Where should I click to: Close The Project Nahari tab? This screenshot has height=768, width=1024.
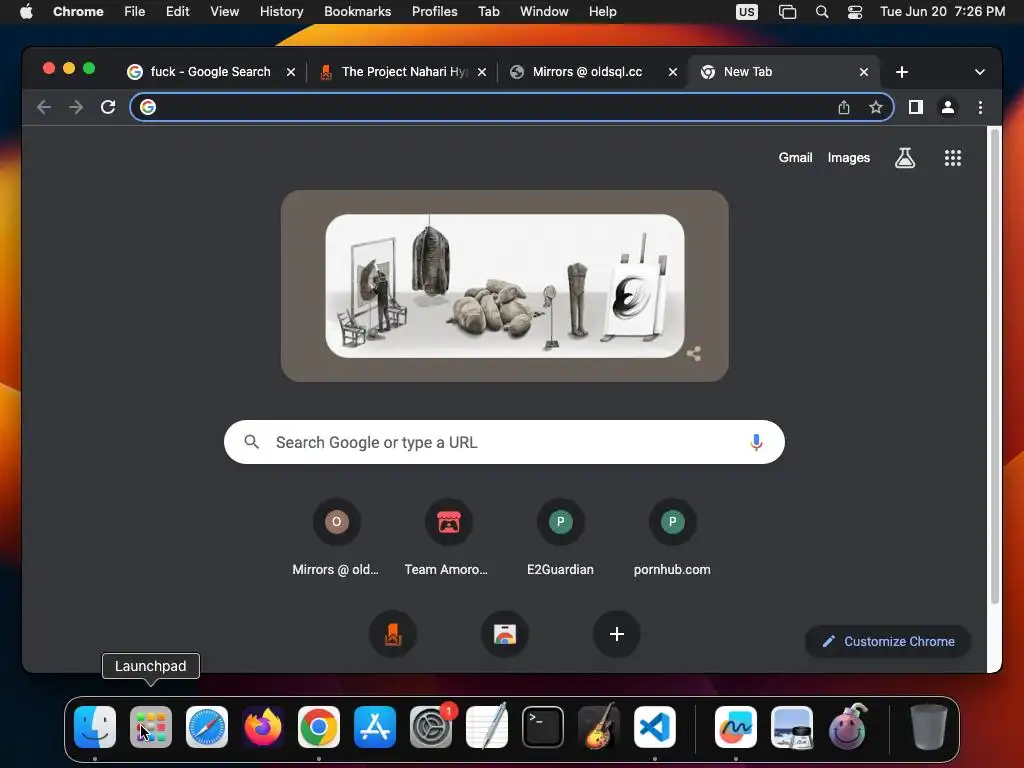(x=482, y=72)
